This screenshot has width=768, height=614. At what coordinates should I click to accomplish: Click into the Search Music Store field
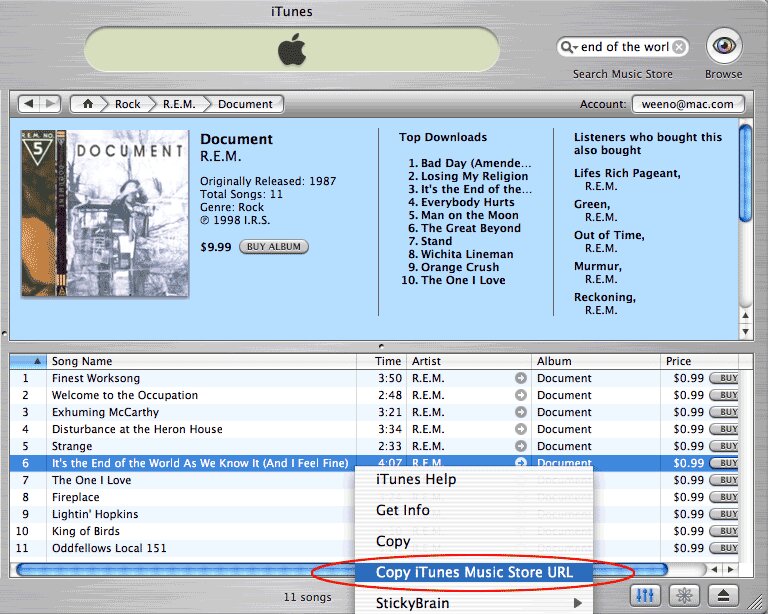(624, 47)
